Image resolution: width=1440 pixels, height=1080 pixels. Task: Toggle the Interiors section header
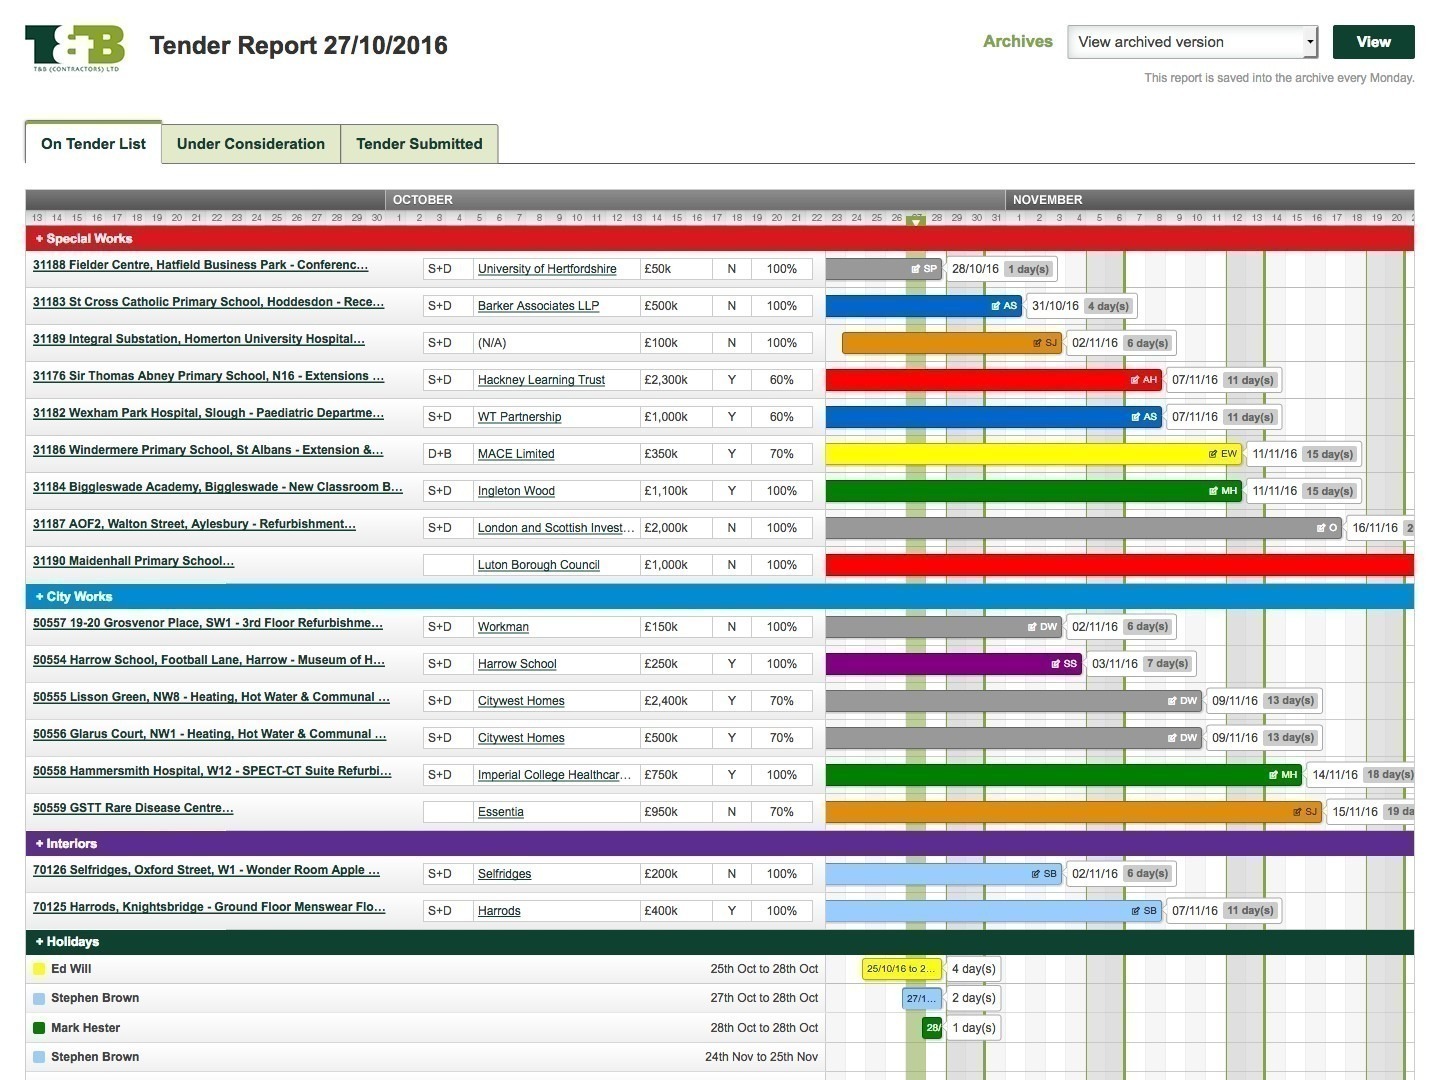(66, 844)
